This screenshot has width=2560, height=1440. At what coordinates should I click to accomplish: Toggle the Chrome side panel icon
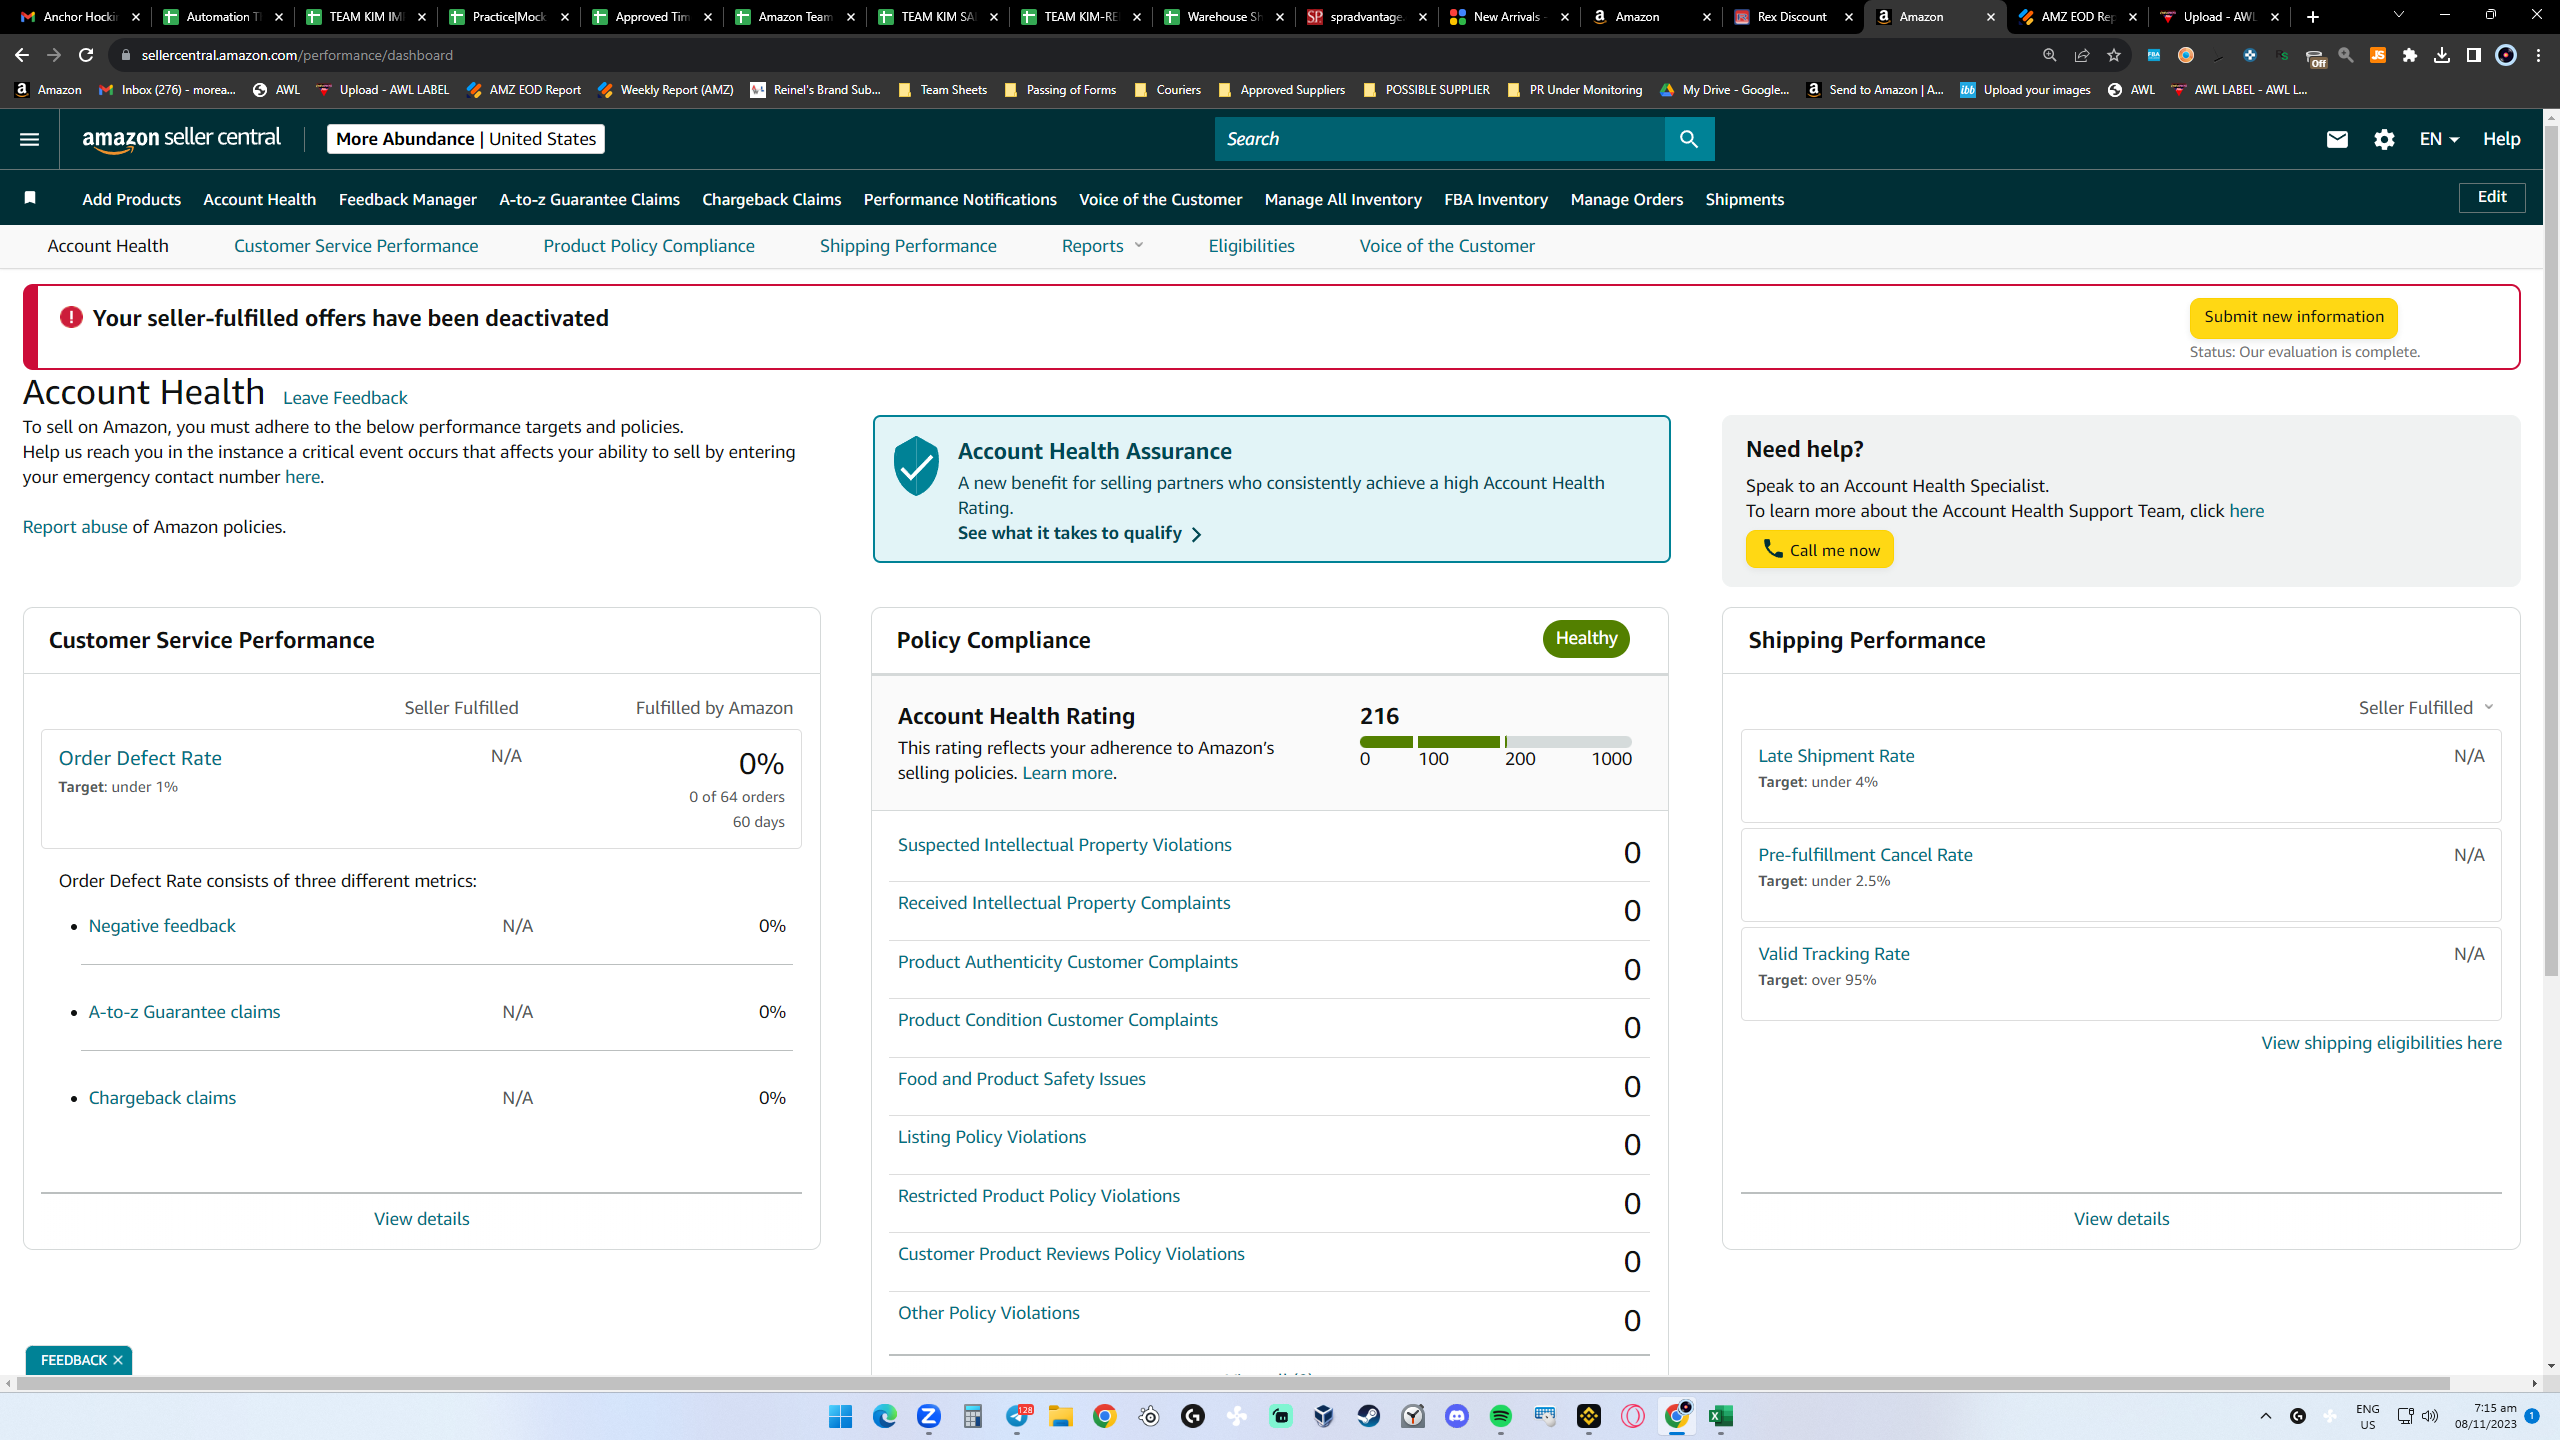[x=2474, y=55]
